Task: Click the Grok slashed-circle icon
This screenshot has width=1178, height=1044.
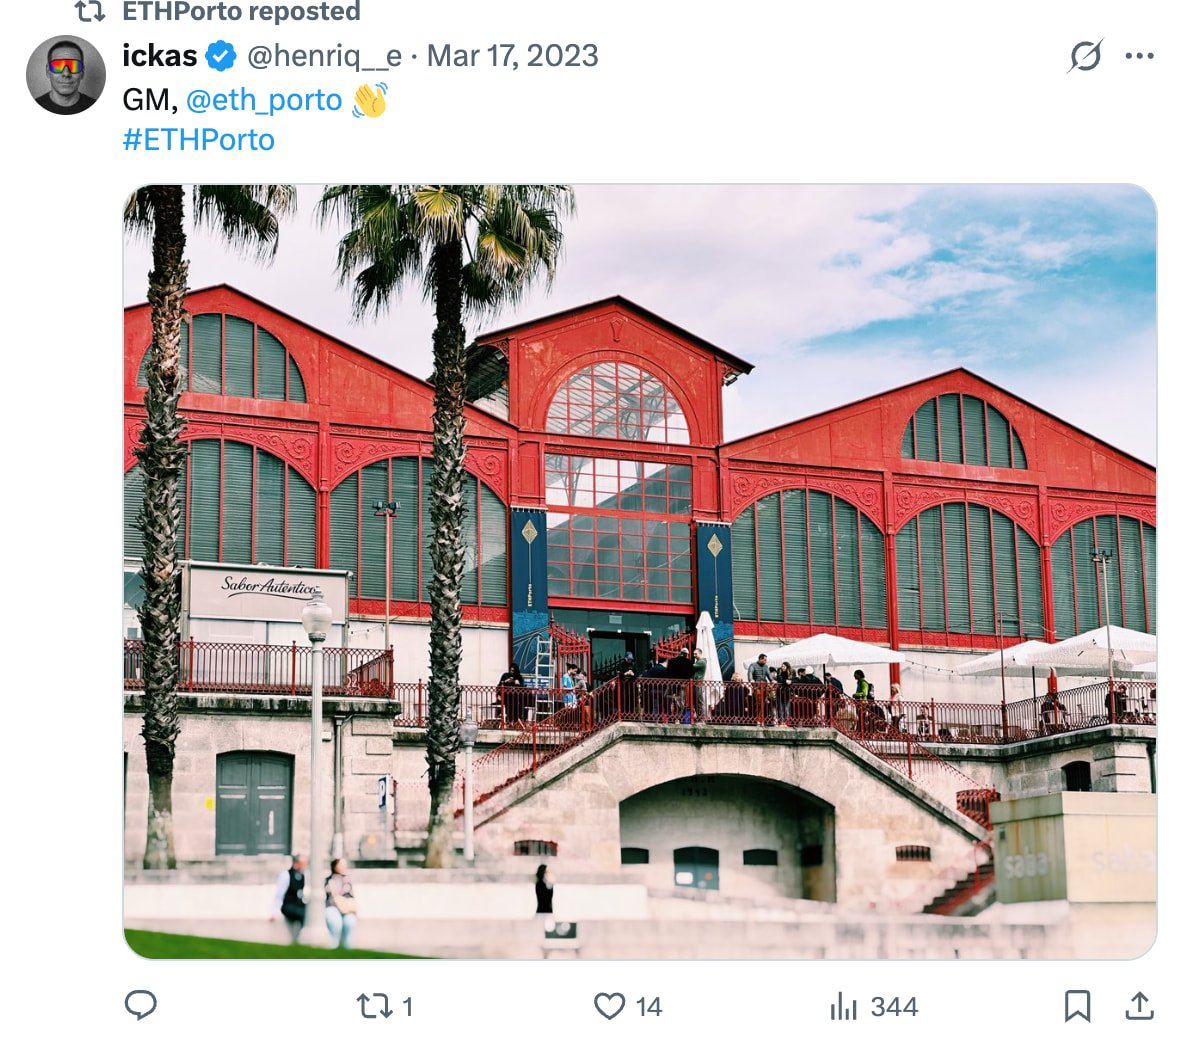Action: (x=1085, y=56)
